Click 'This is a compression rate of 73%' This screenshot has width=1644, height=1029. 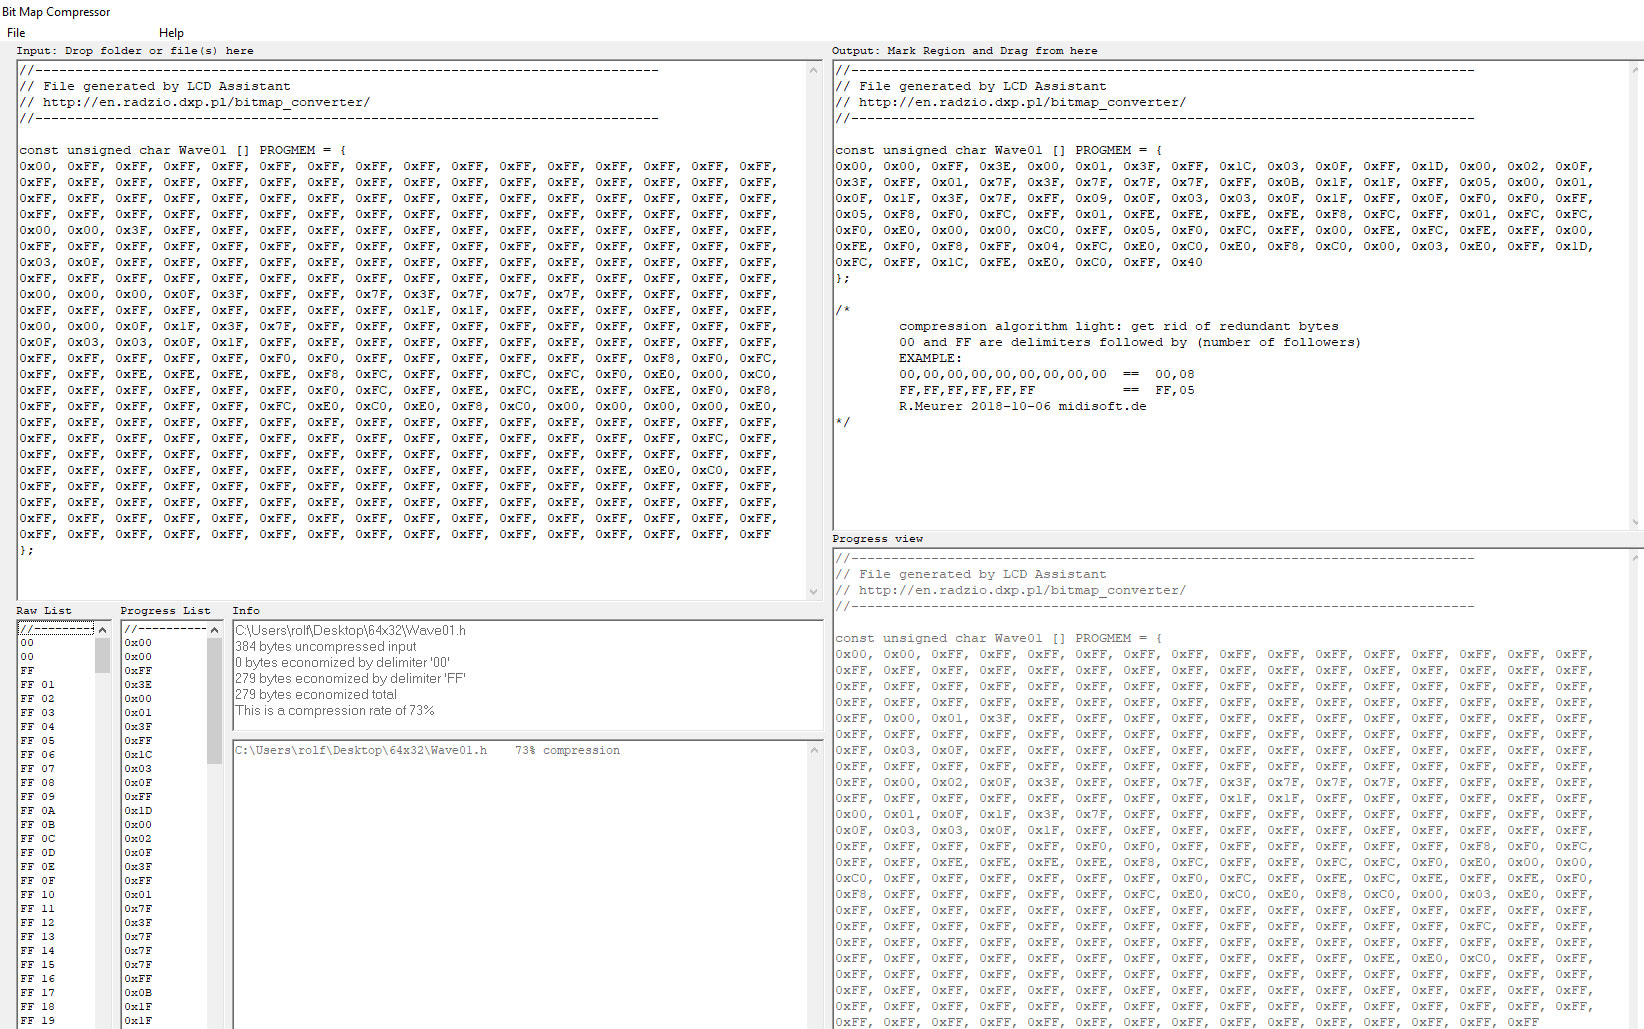coord(335,710)
